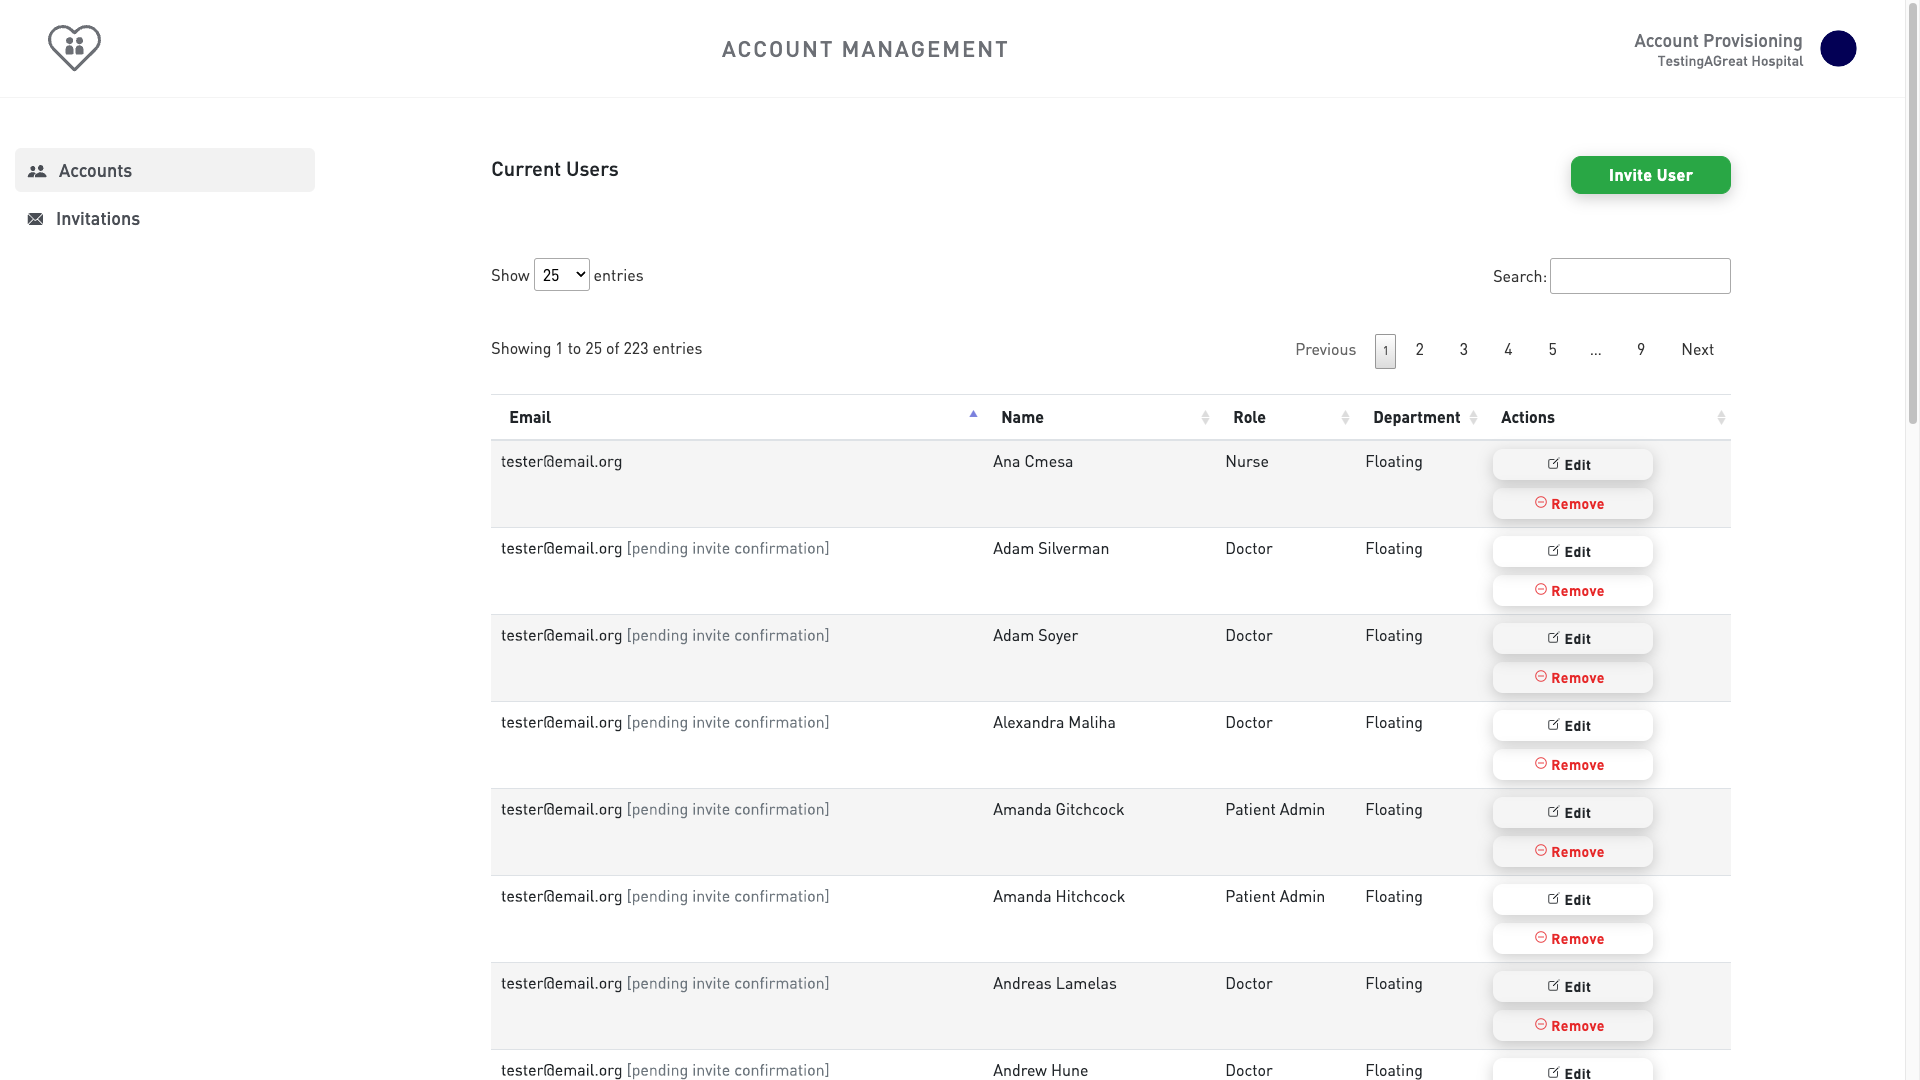Click Showing 1 to 25 of 223 entries
The height and width of the screenshot is (1080, 1920).
[x=596, y=349]
